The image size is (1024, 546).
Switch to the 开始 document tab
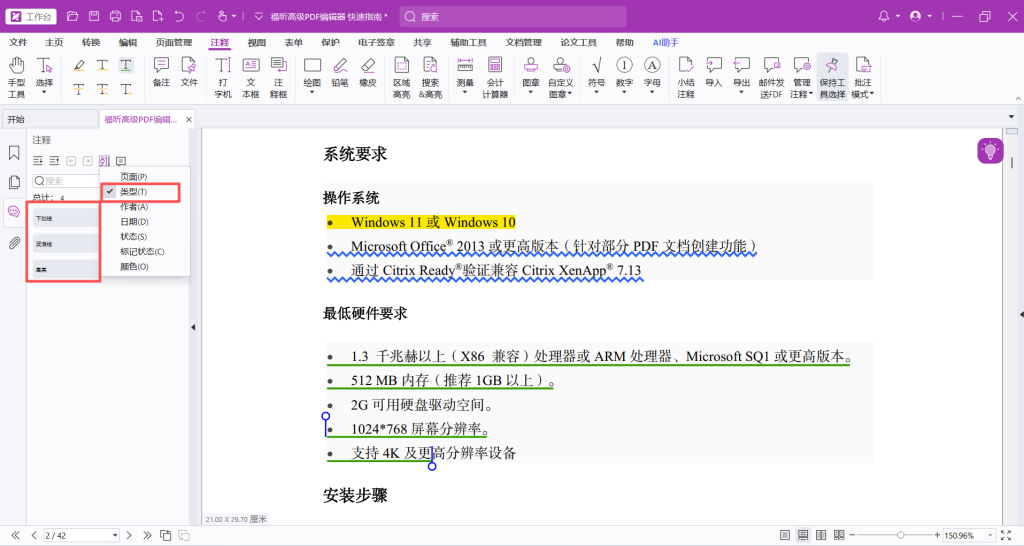point(49,120)
